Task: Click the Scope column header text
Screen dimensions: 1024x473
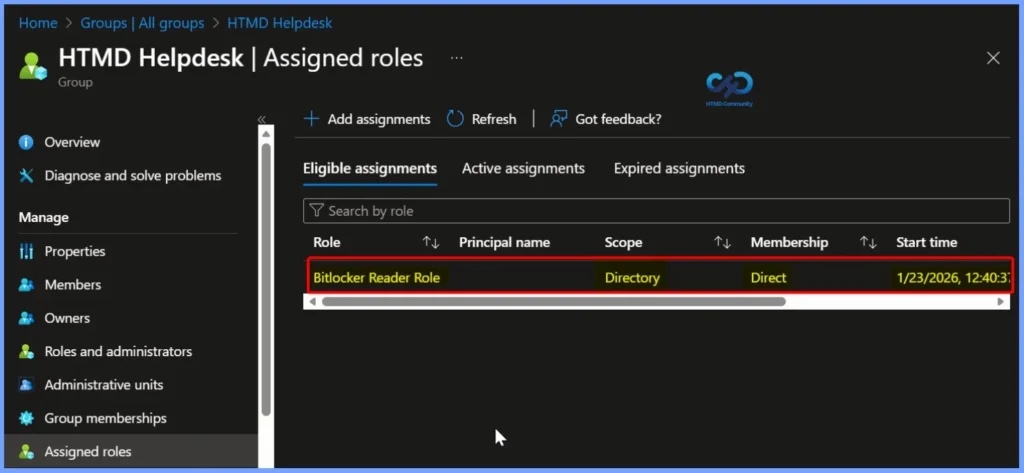Action: 624,242
